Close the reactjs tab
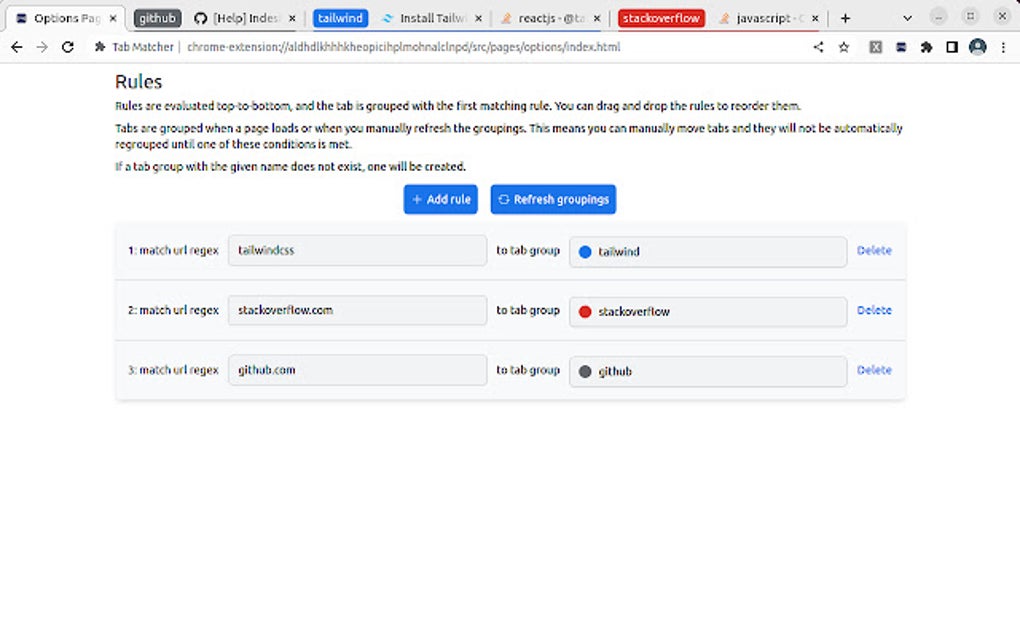The width and height of the screenshot is (1020, 638). 597,18
